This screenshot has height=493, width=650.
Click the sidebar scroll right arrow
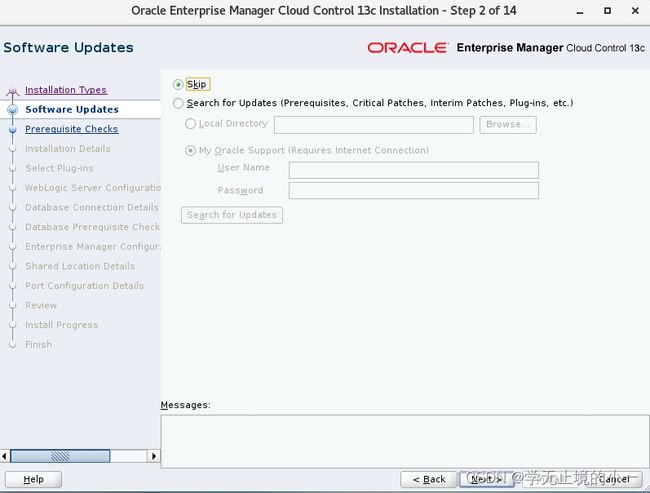coord(154,456)
